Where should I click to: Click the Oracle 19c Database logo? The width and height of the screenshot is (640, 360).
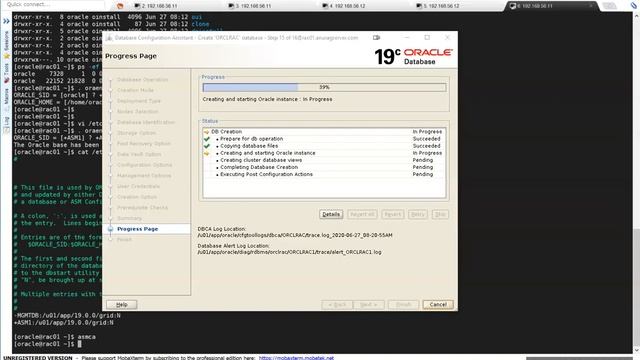tap(413, 57)
